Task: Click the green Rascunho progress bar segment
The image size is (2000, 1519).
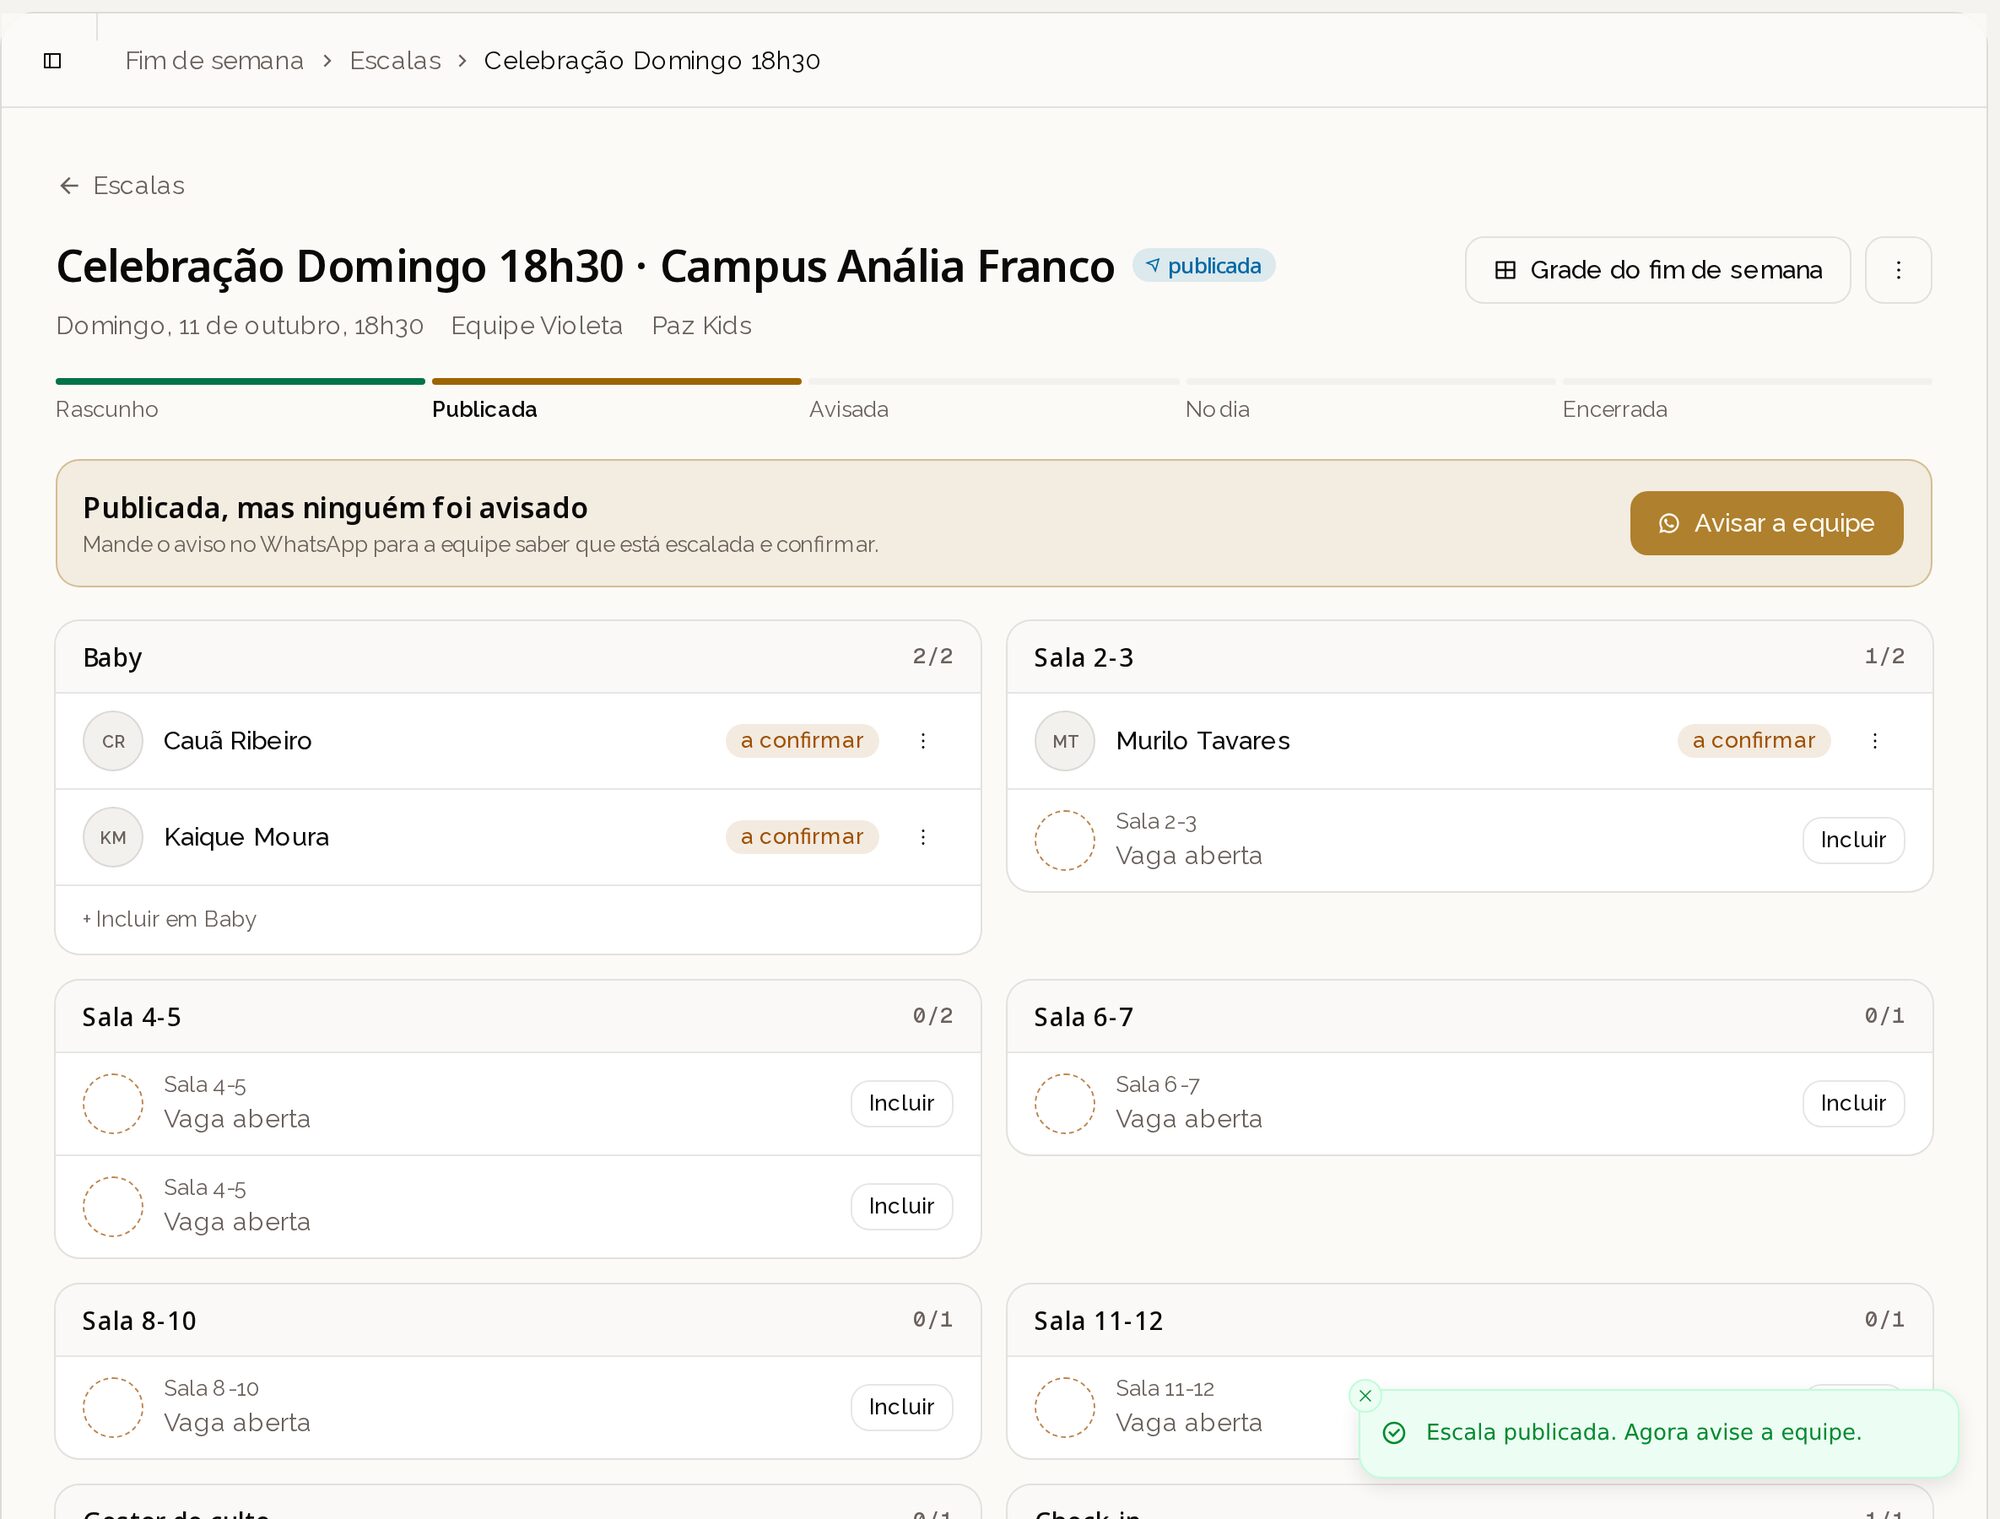Action: coord(240,381)
